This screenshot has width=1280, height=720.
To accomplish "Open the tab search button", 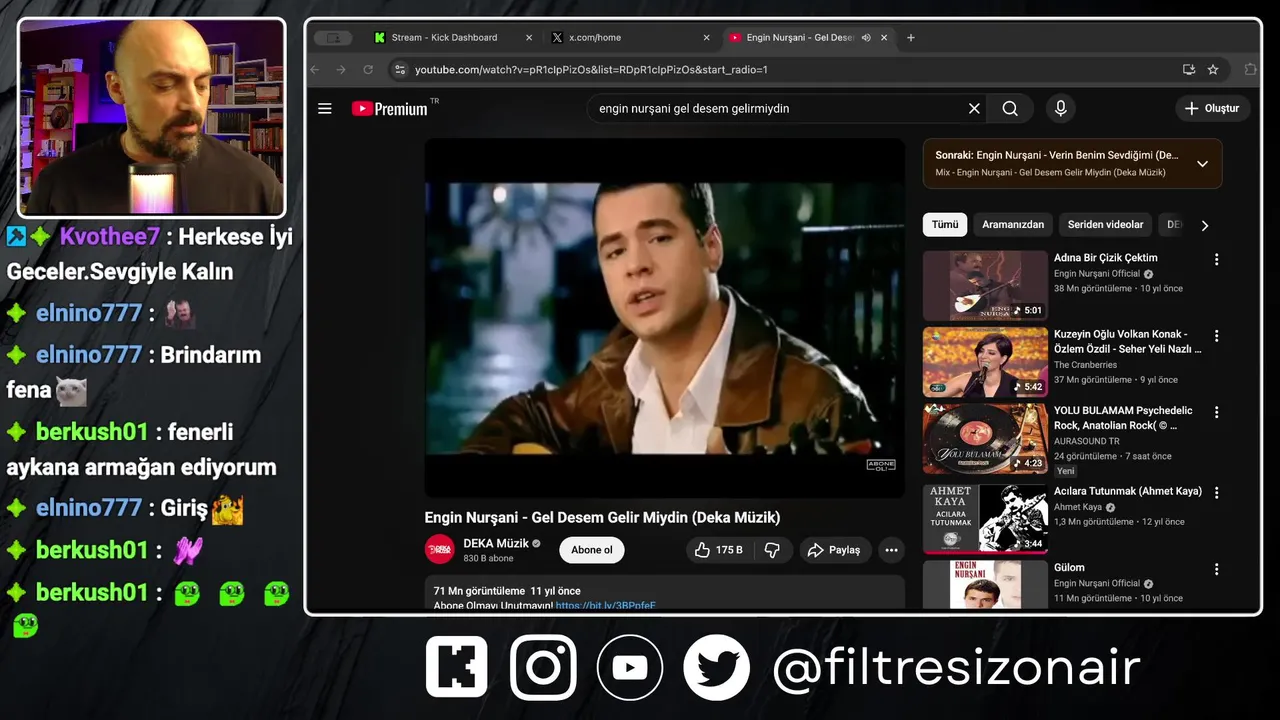I will click(x=333, y=37).
